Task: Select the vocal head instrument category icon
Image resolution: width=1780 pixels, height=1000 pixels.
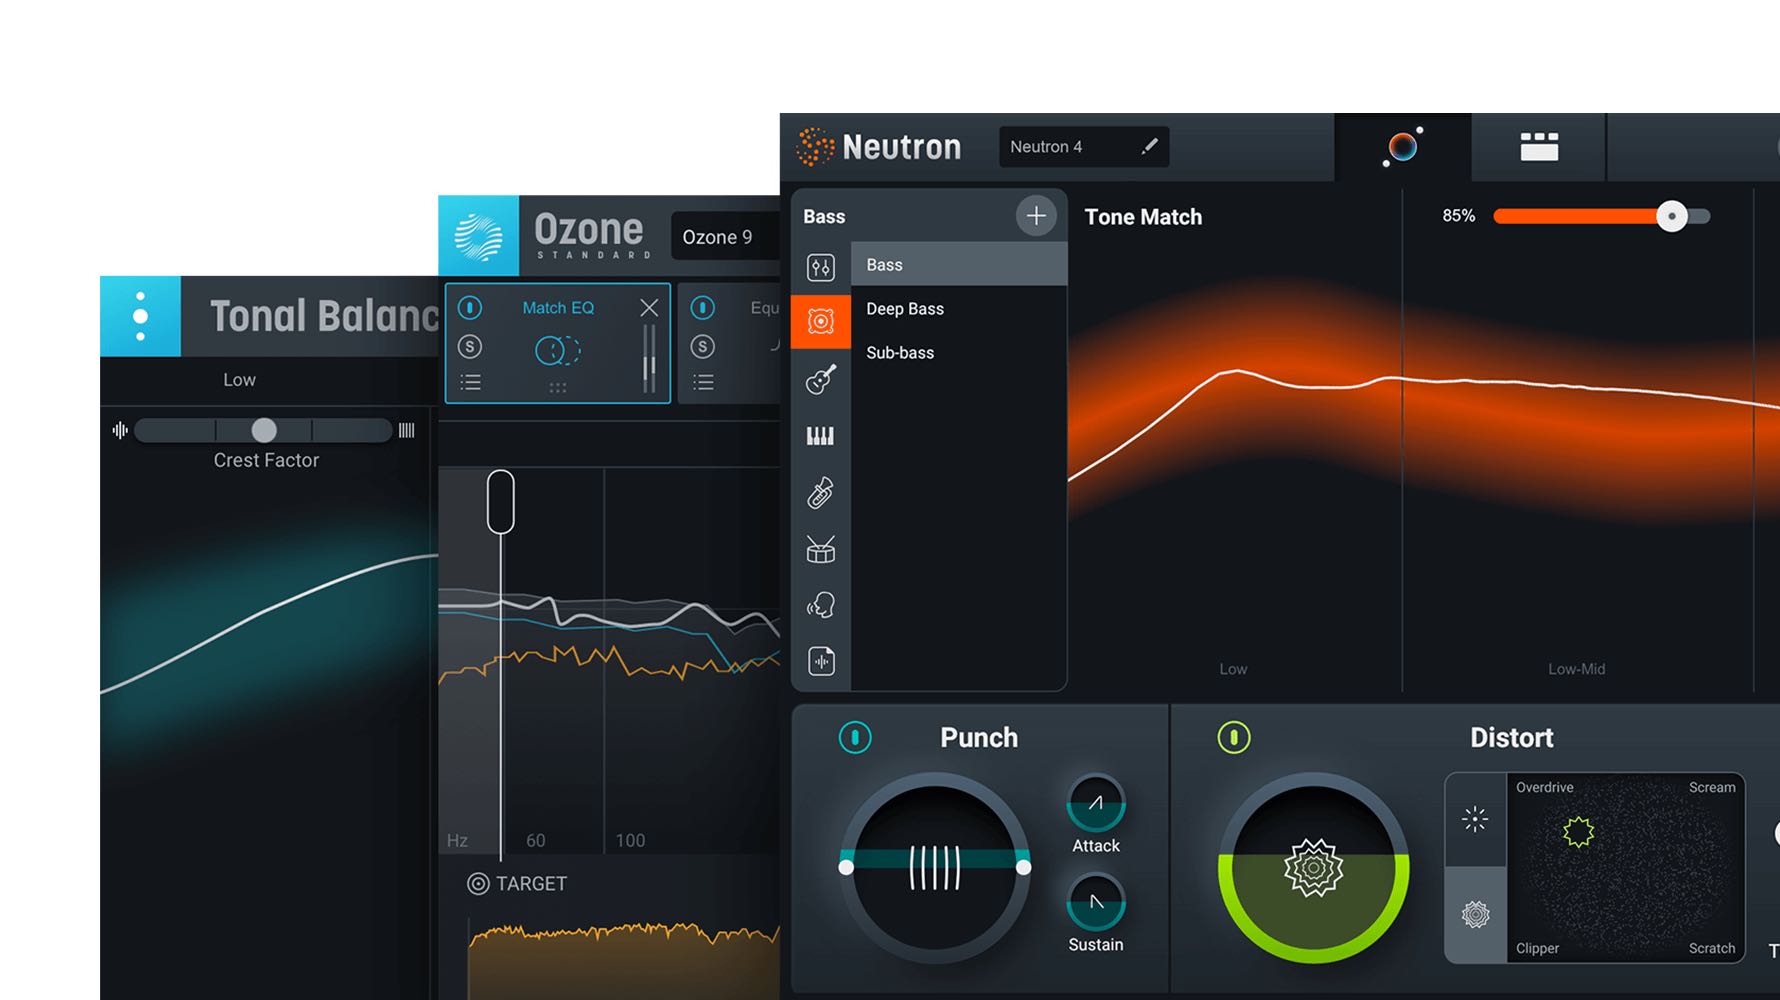Action: [820, 605]
